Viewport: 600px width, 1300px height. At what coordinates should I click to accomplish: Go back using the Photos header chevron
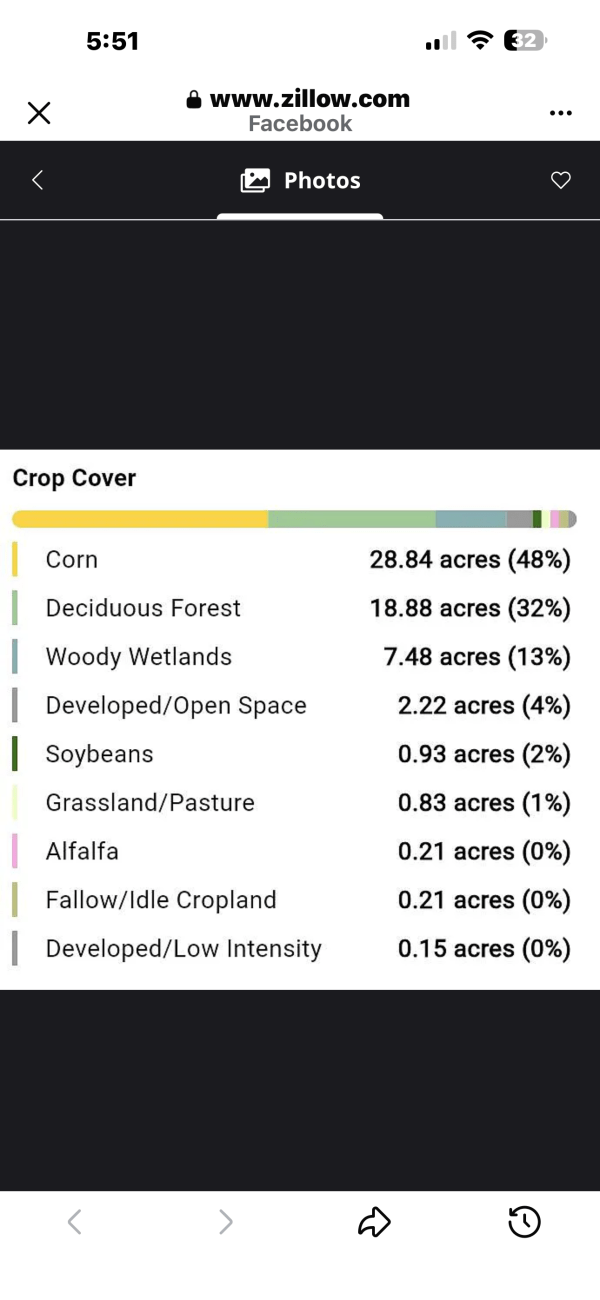point(37,180)
